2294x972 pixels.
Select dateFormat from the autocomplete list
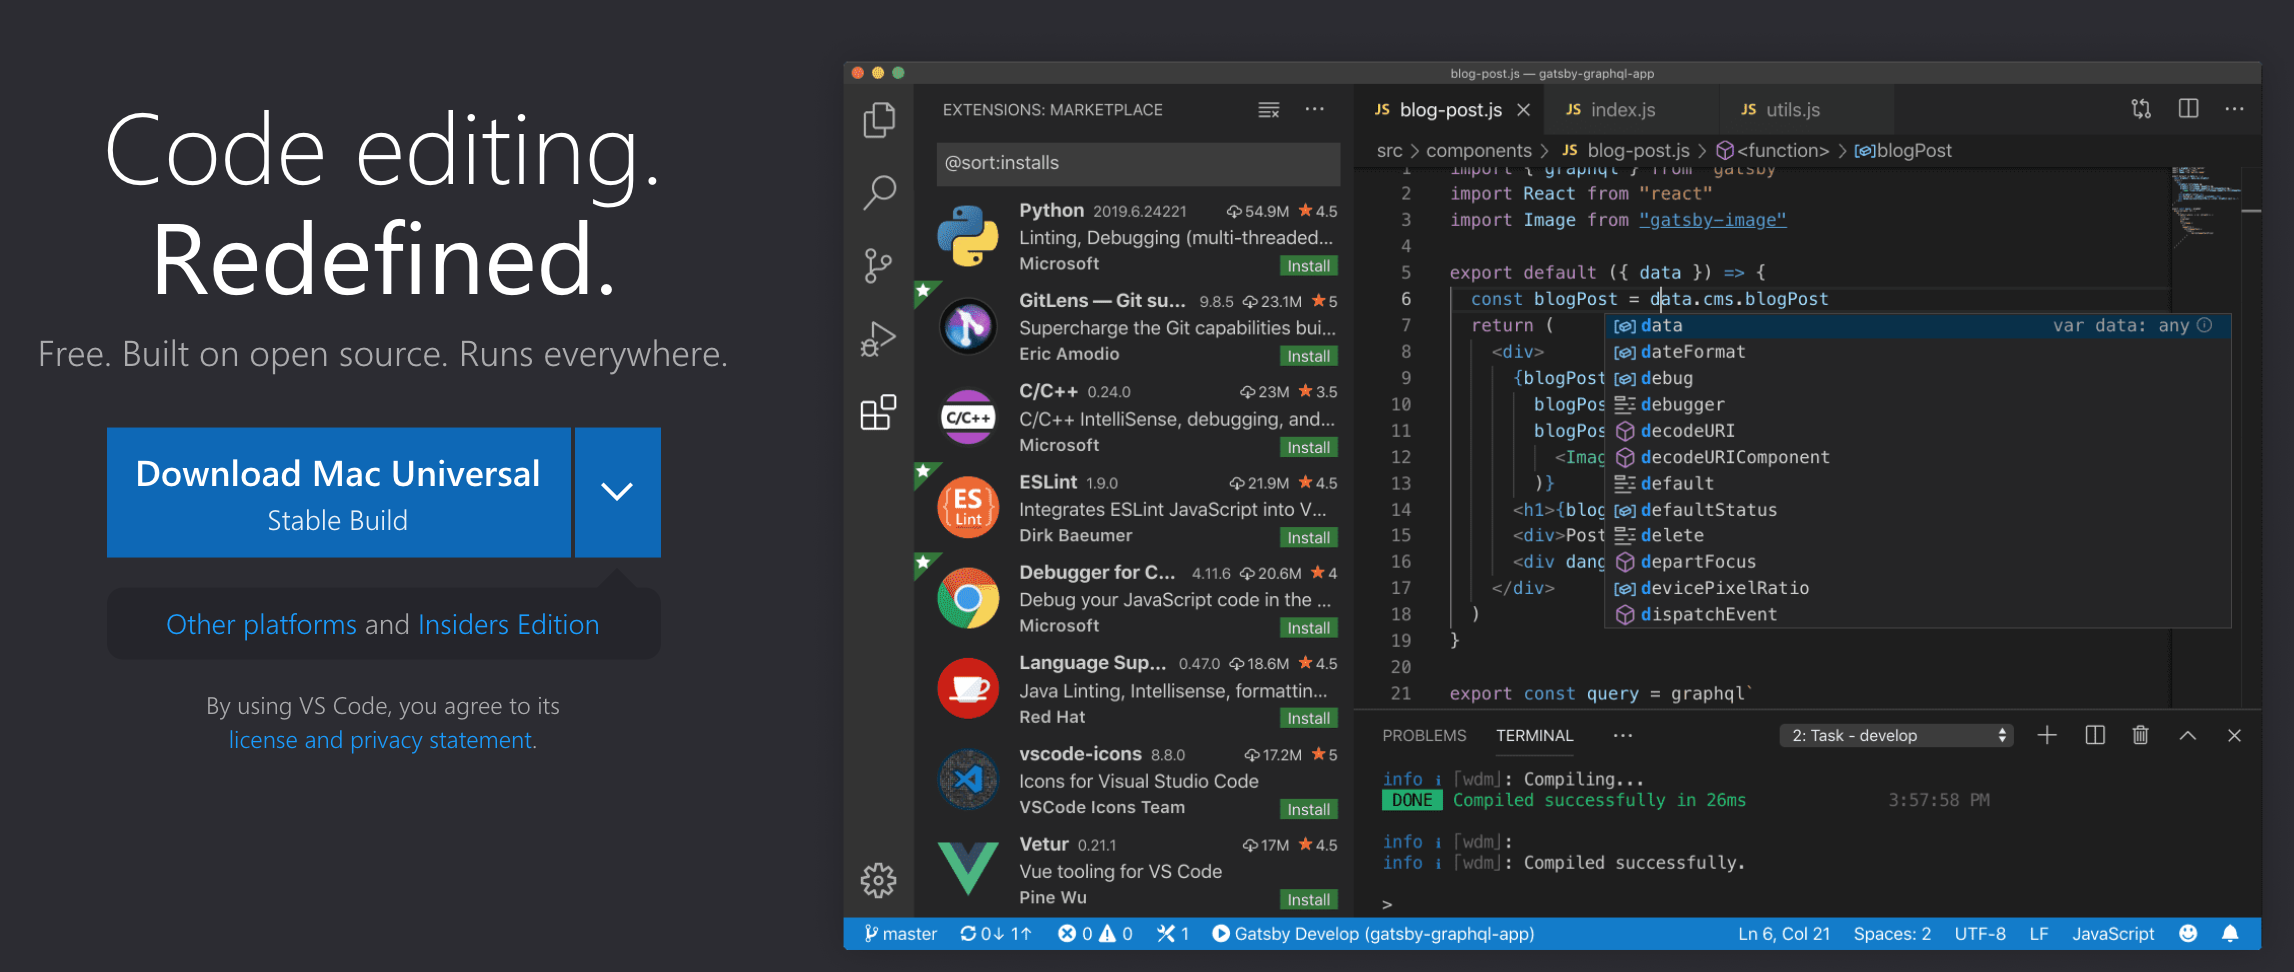coord(1692,352)
